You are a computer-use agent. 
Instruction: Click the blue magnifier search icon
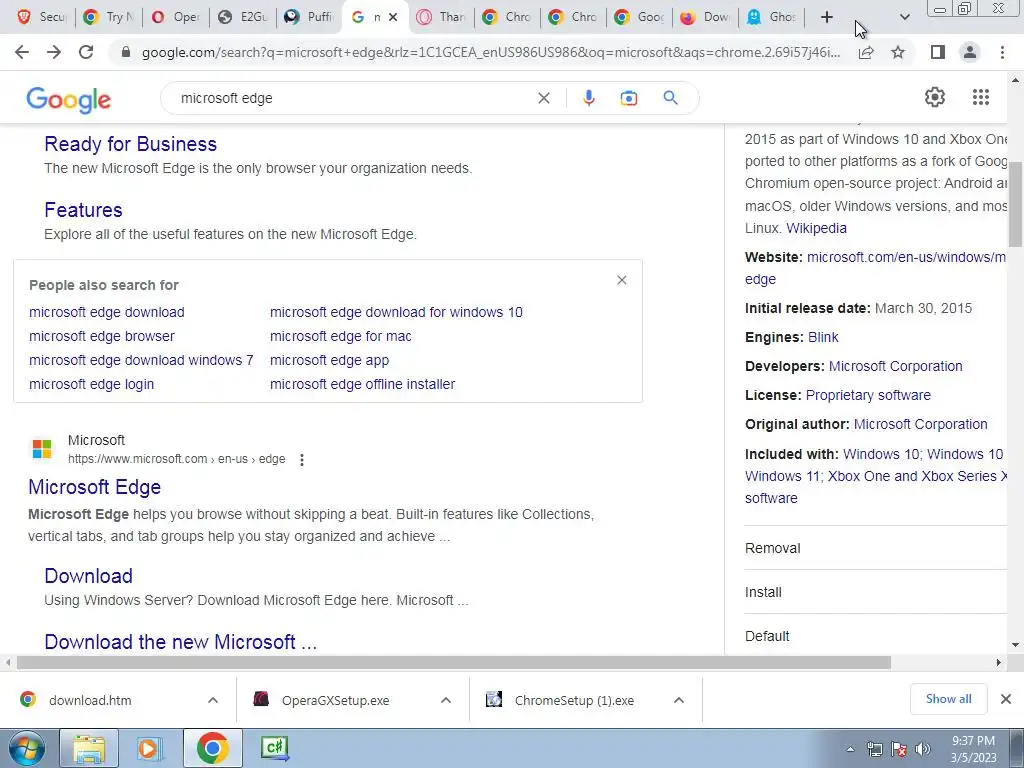click(670, 98)
